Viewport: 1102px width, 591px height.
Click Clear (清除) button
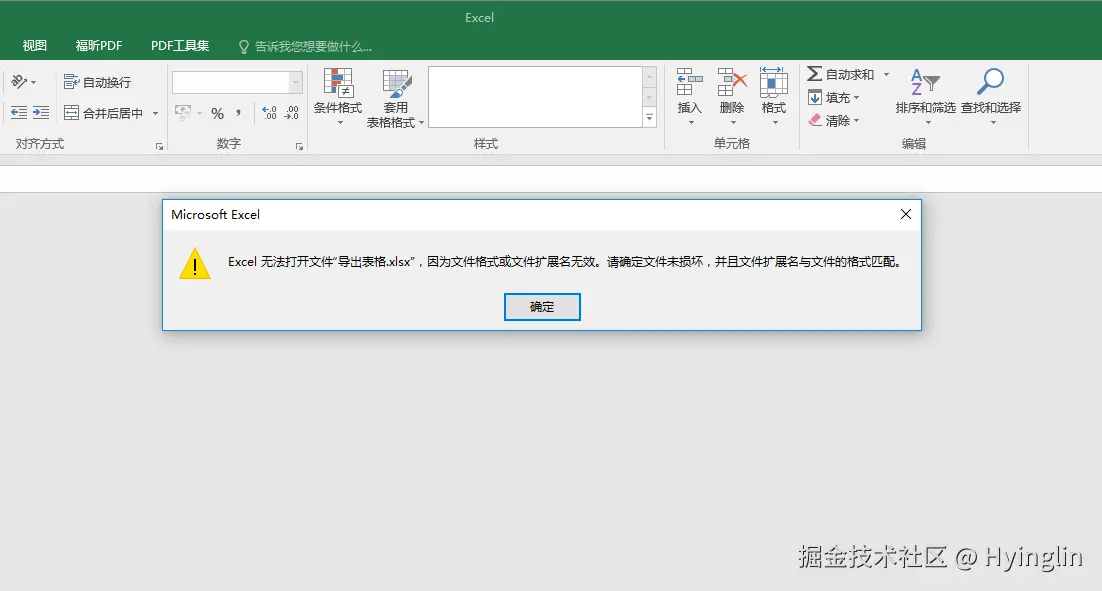pos(834,120)
